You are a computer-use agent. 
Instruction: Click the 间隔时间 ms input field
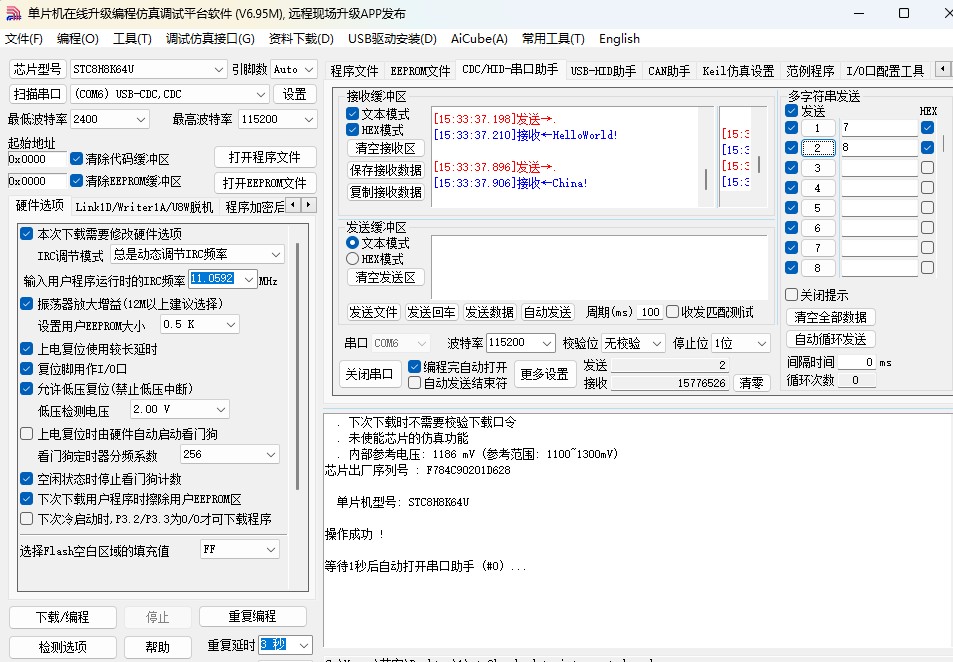pyautogui.click(x=856, y=362)
